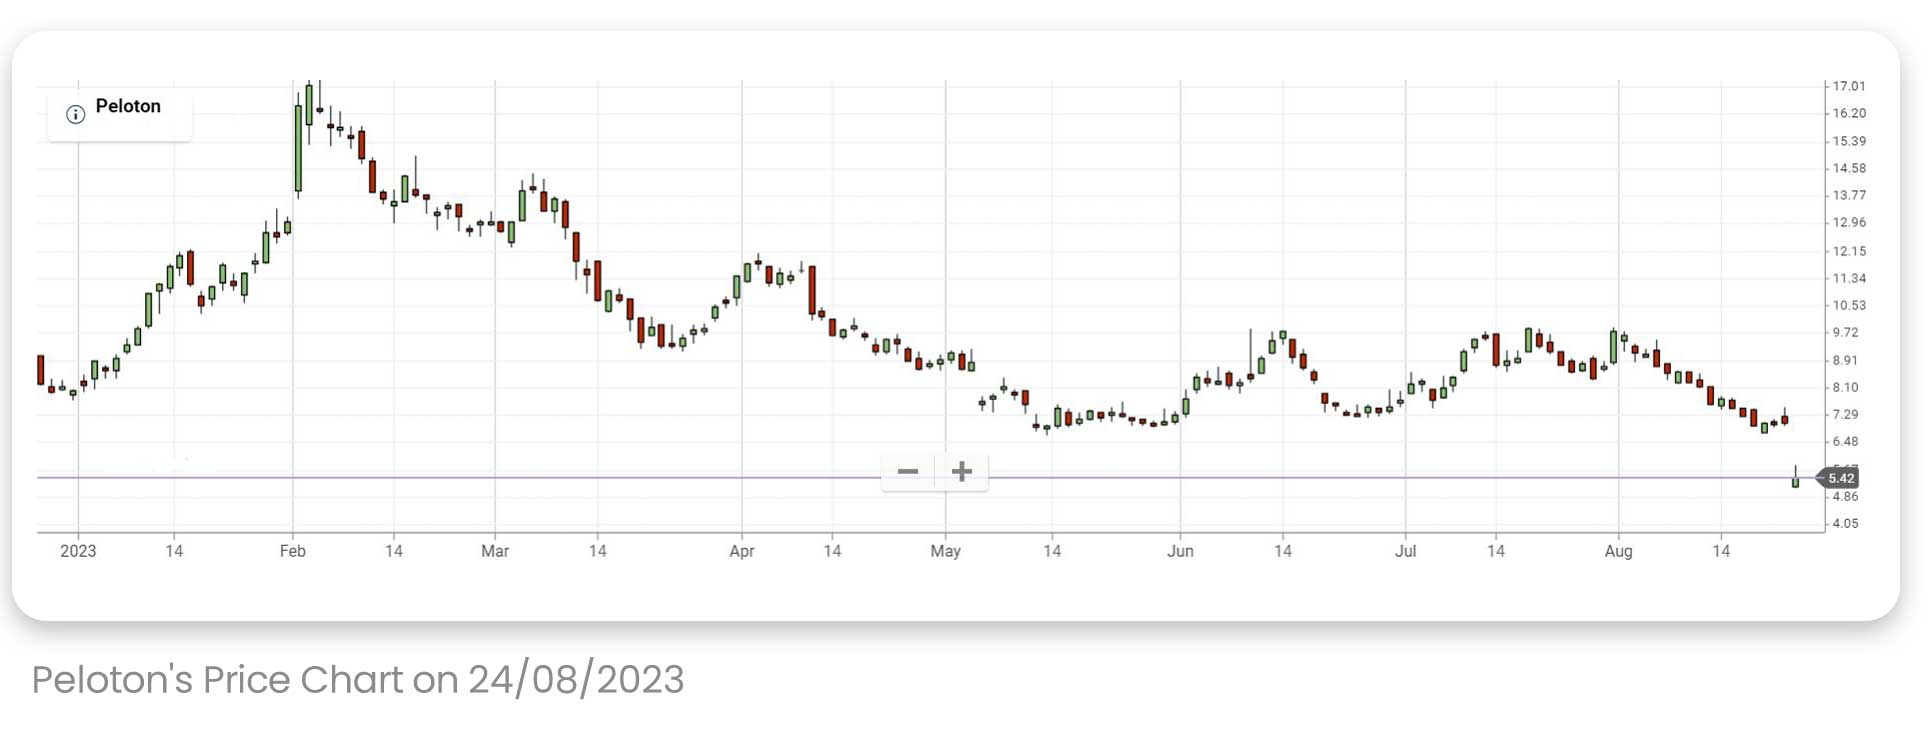The width and height of the screenshot is (1929, 744).
Task: Click the info icon next to Peloton
Action: point(75,114)
